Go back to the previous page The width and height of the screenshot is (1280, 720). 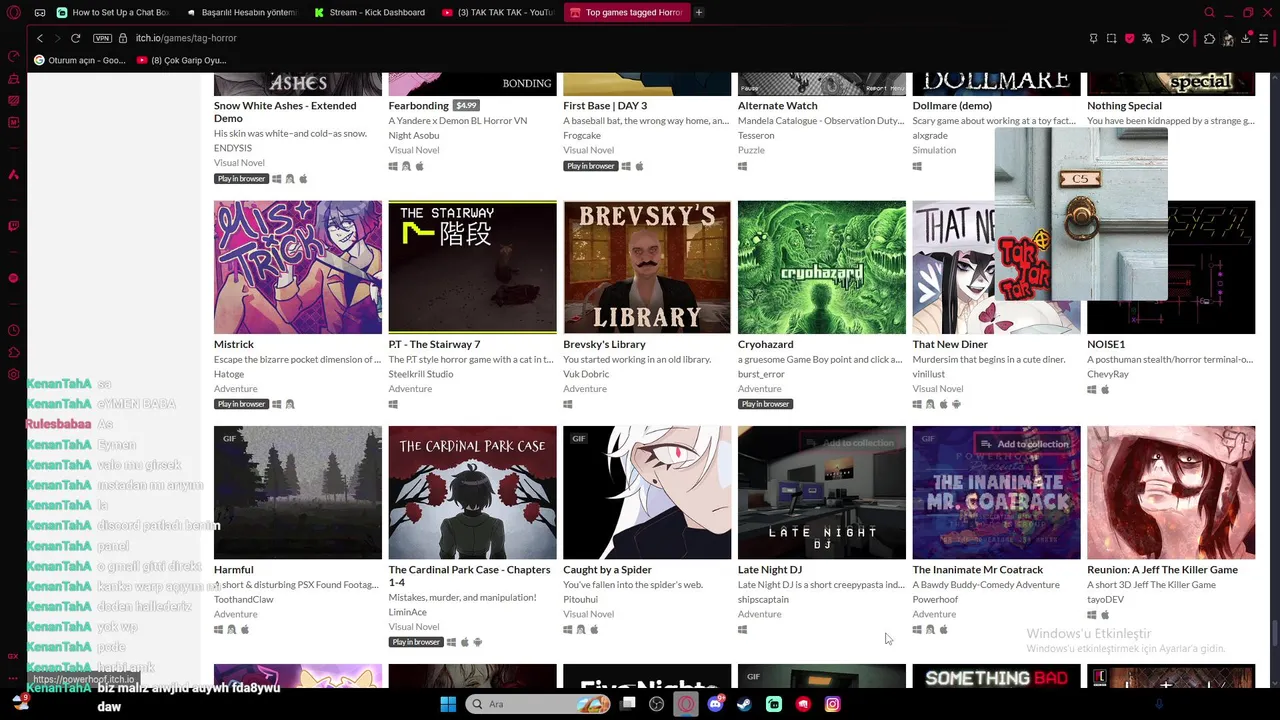click(40, 38)
